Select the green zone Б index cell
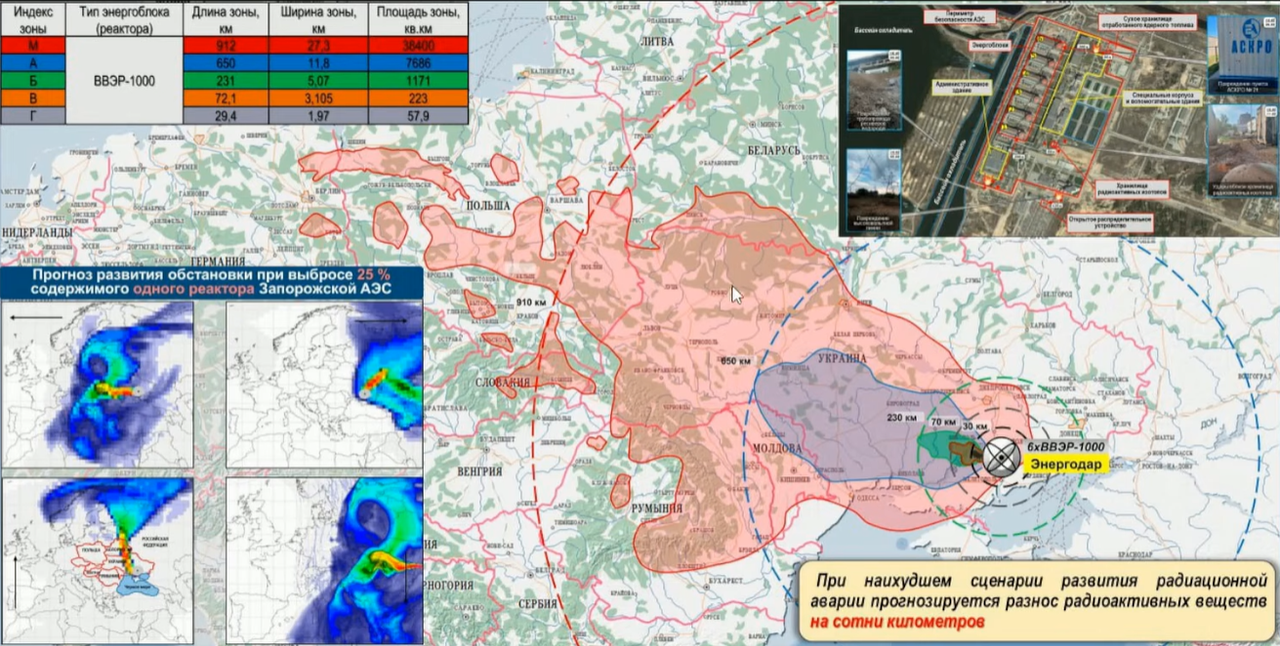This screenshot has height=646, width=1280. click(x=32, y=80)
